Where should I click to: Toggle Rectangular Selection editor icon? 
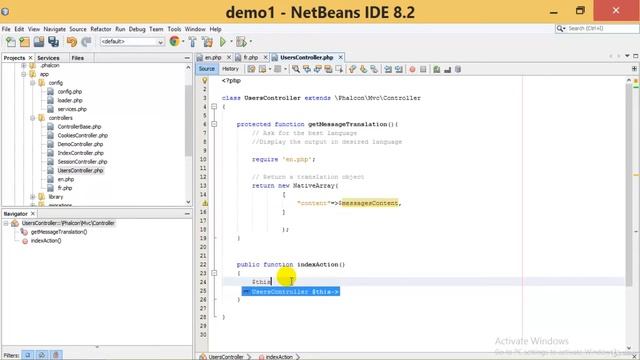[x=339, y=69]
